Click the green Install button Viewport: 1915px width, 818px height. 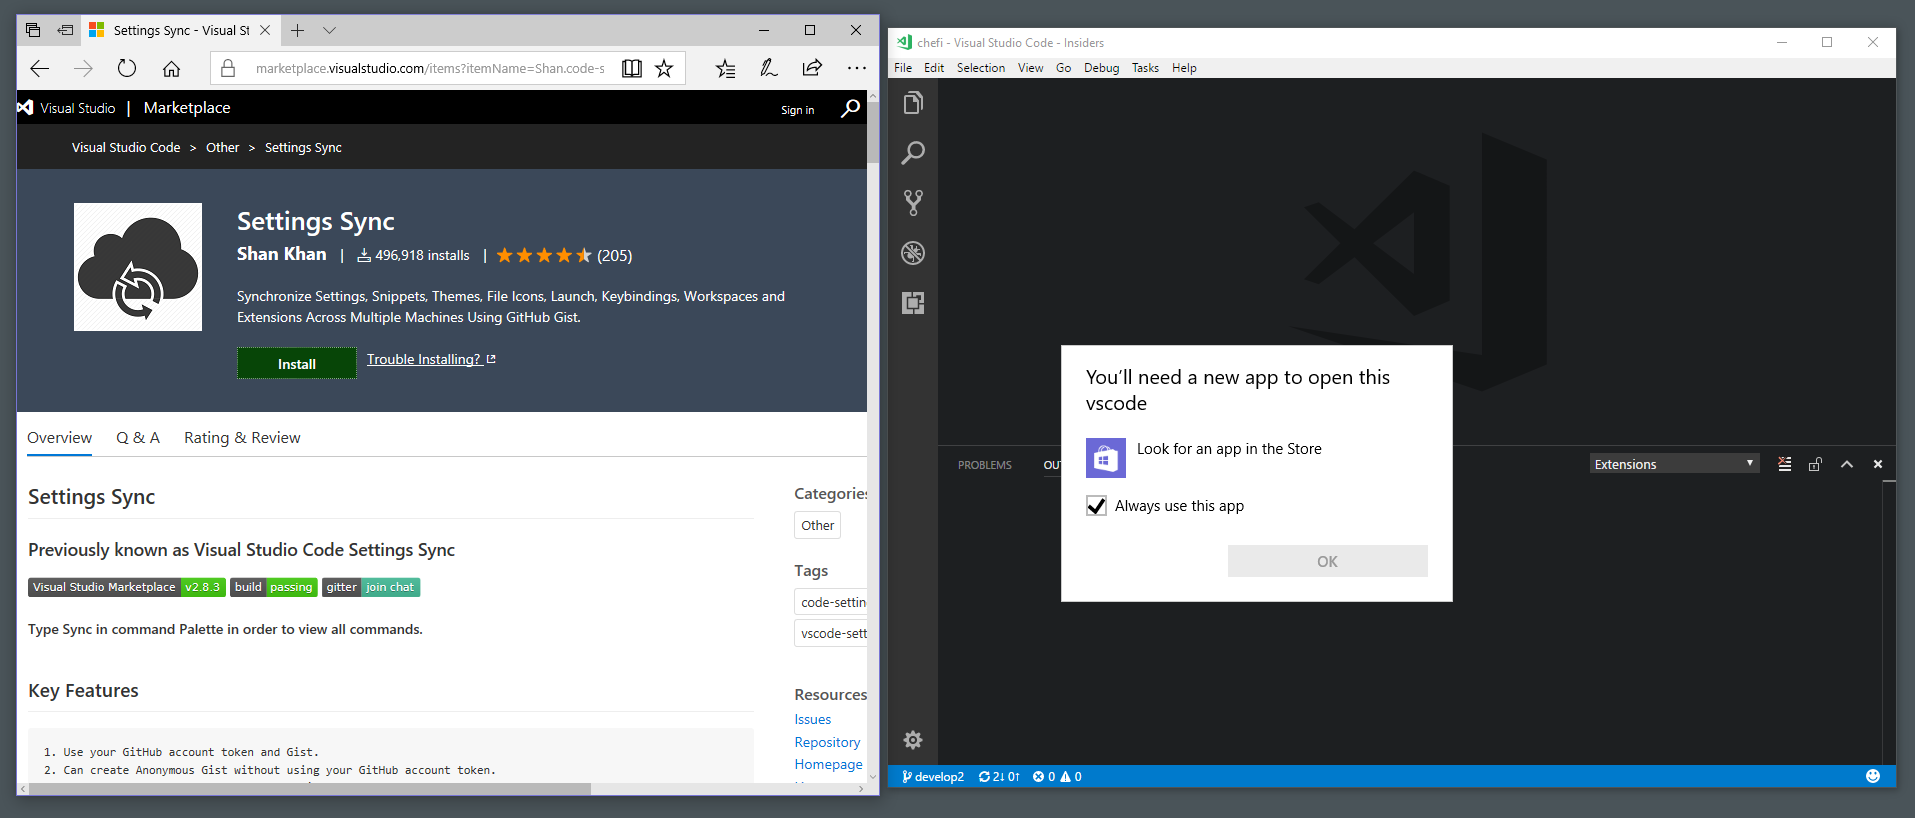[297, 364]
